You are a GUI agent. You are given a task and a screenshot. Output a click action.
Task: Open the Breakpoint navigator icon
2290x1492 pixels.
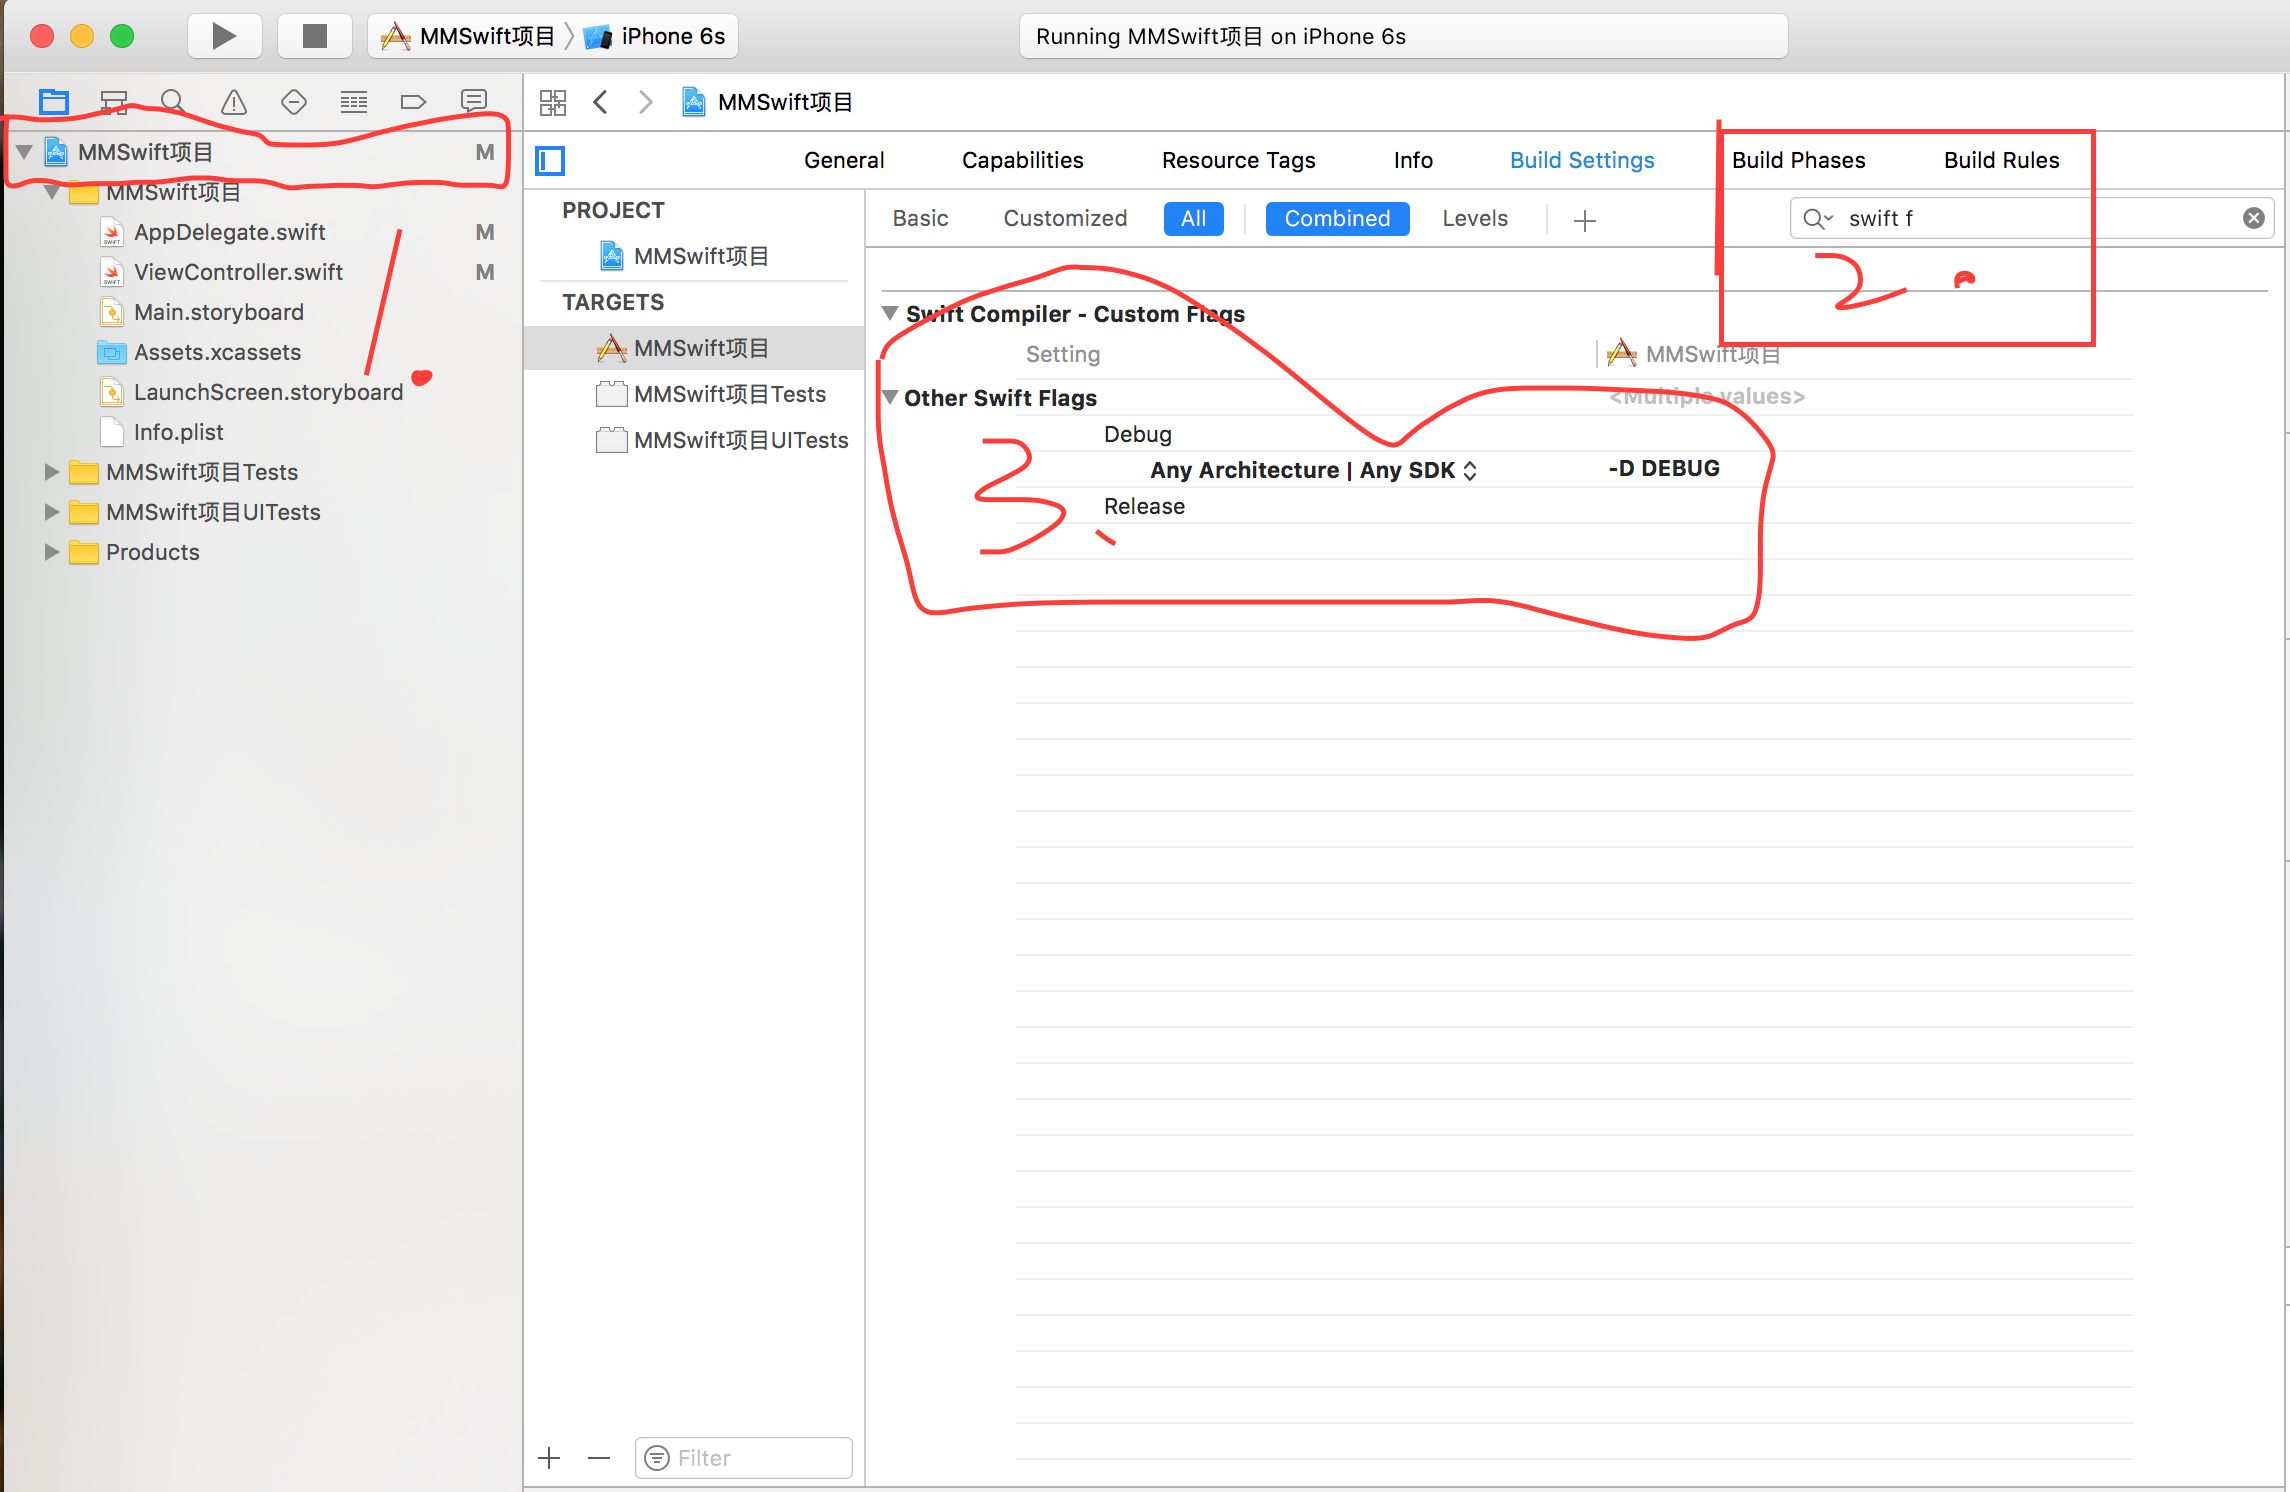tap(413, 101)
